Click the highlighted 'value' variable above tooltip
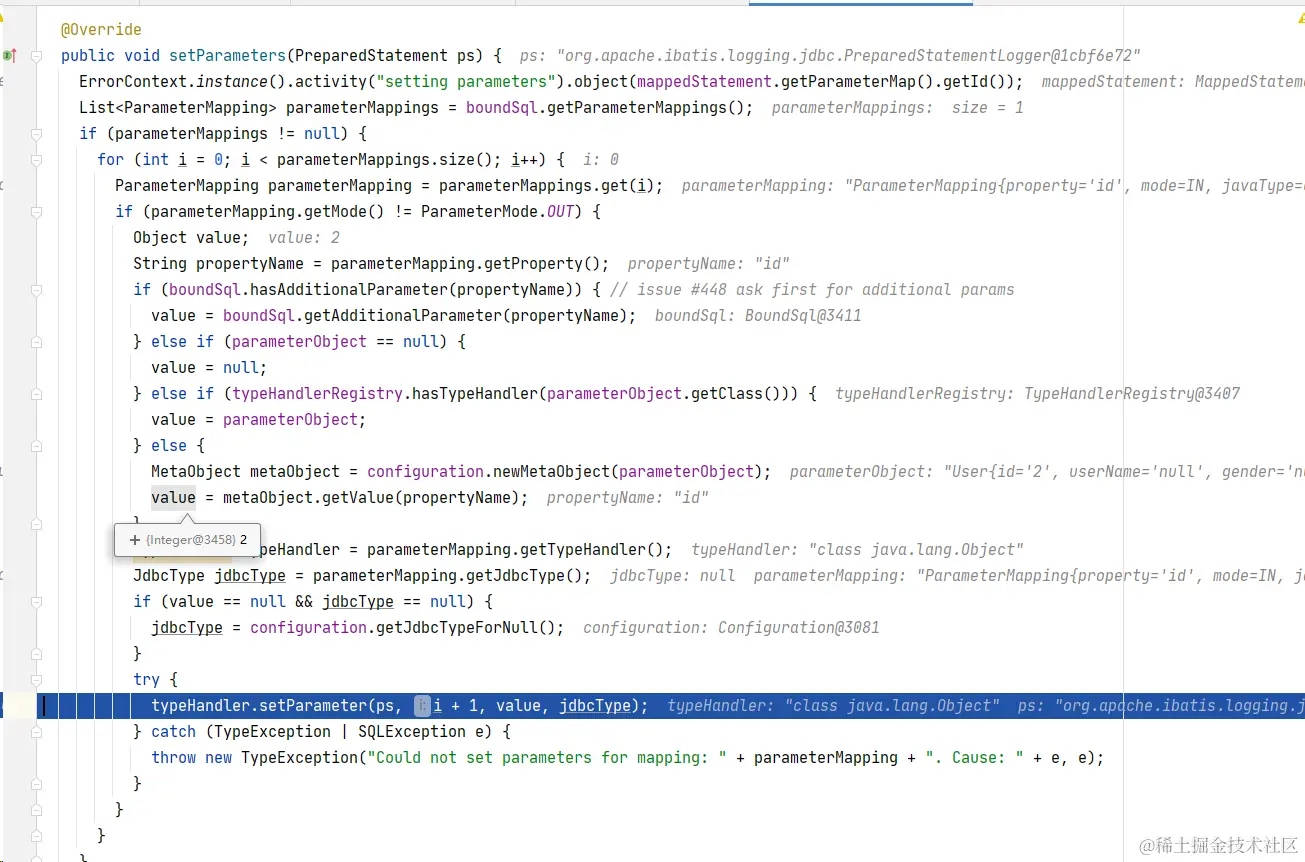 tap(173, 498)
